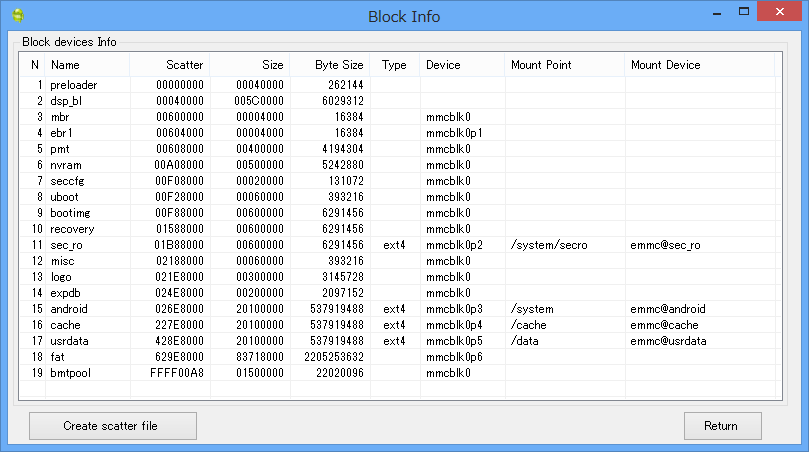The width and height of the screenshot is (809, 452).
Task: Select the android name cell
Action: 69,309
